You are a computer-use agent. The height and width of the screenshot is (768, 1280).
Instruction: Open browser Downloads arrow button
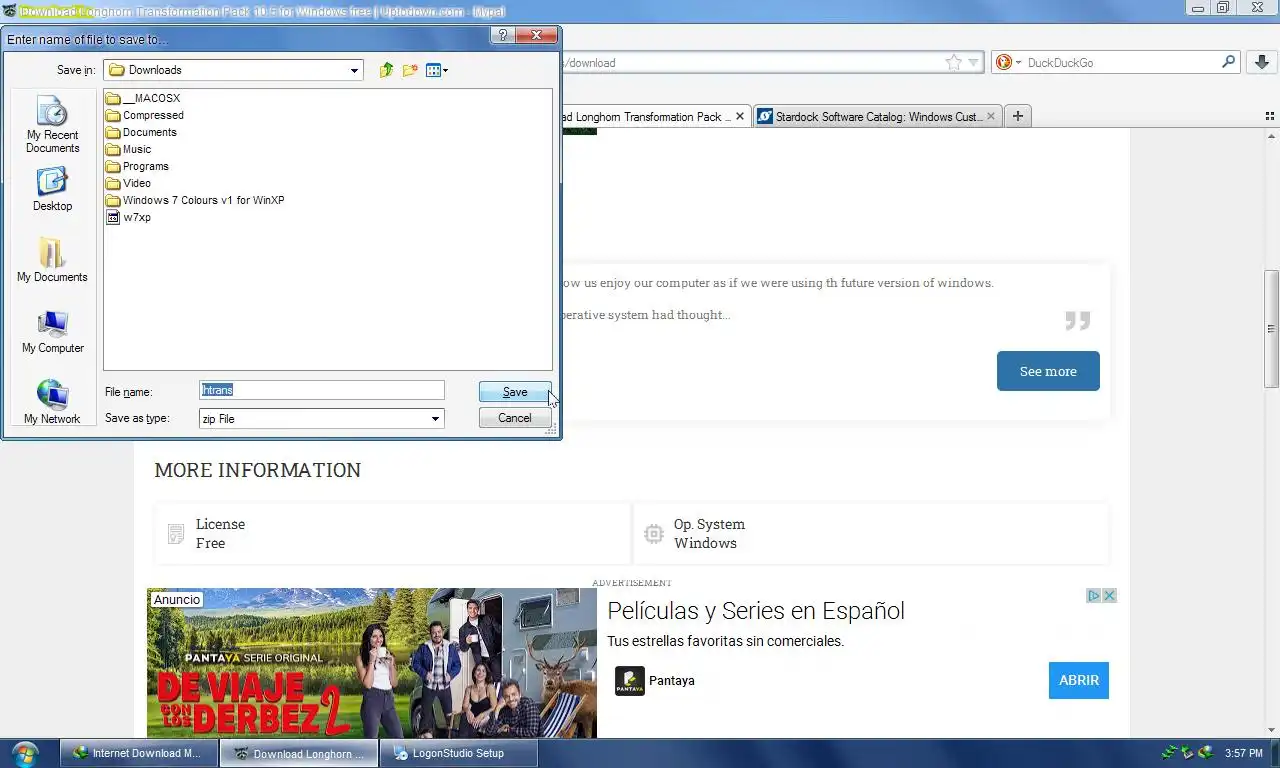1260,62
